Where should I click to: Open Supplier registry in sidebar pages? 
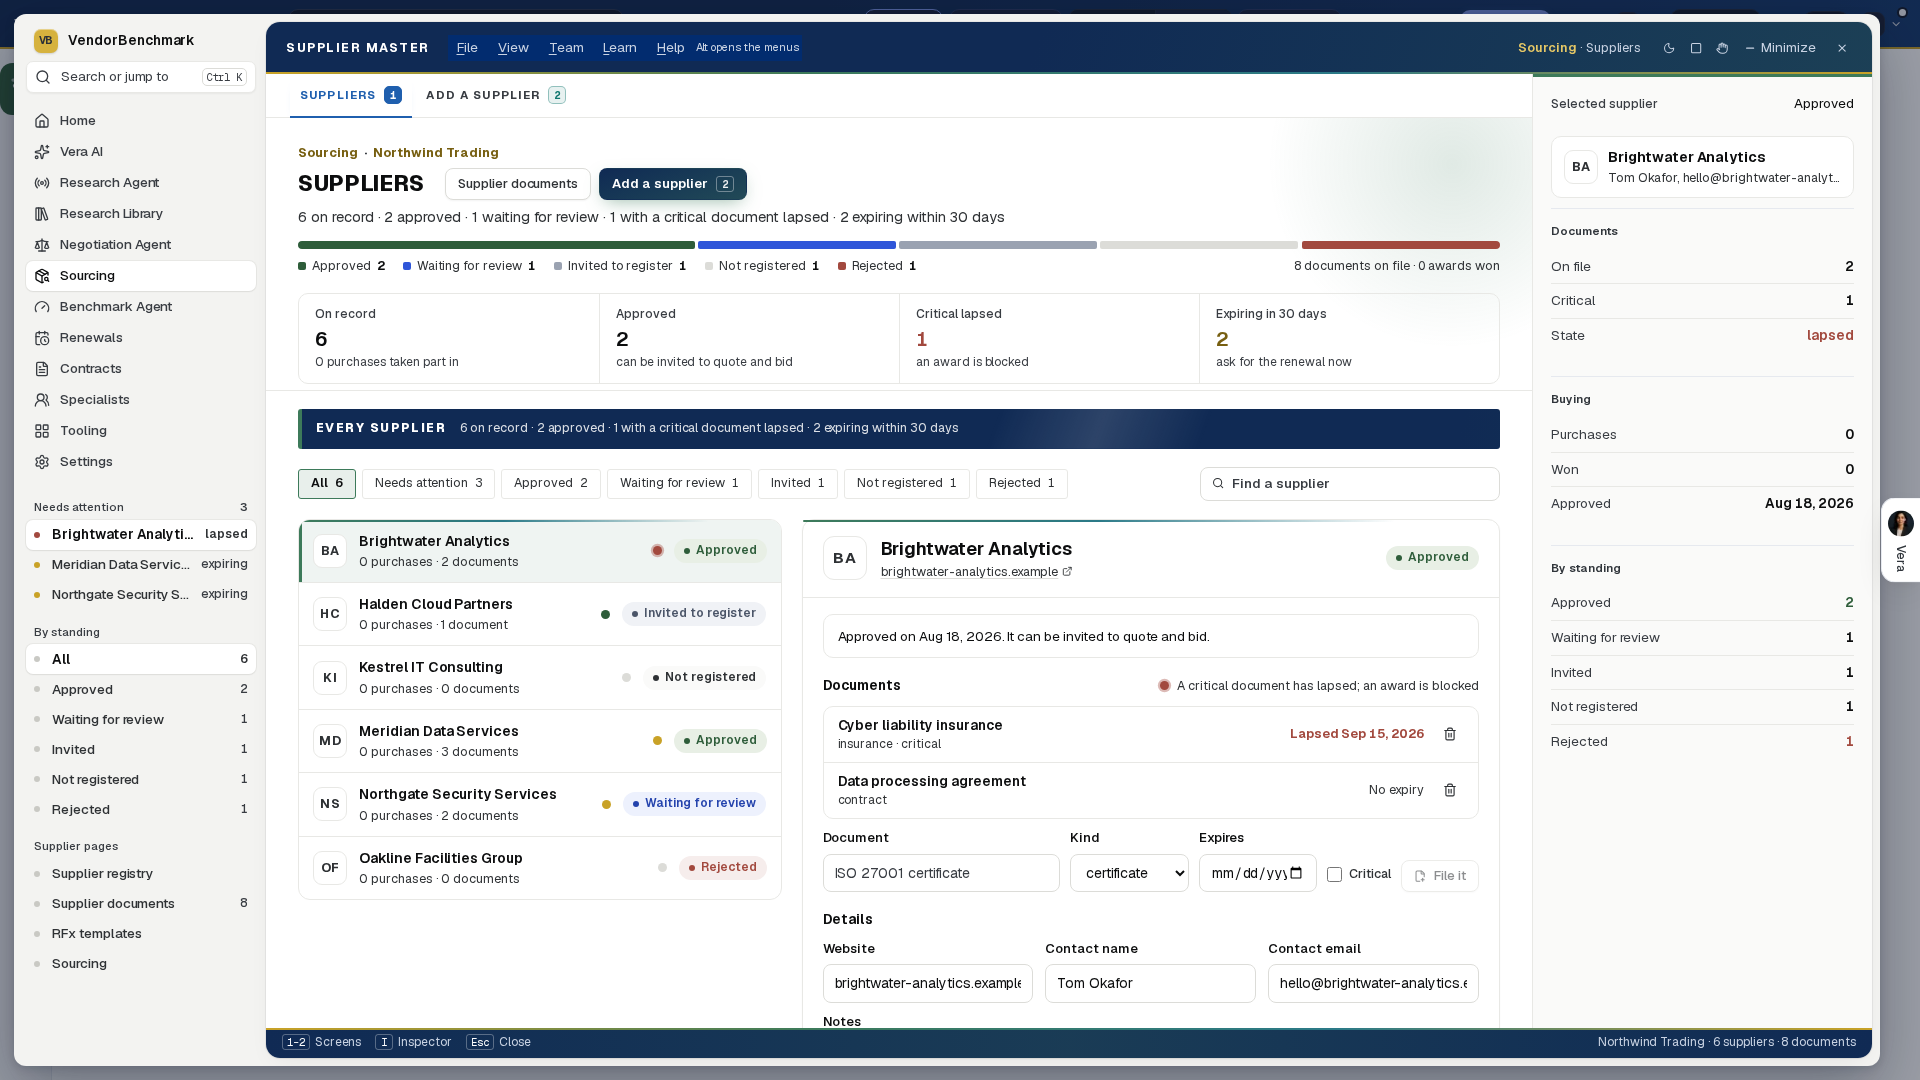[141, 874]
